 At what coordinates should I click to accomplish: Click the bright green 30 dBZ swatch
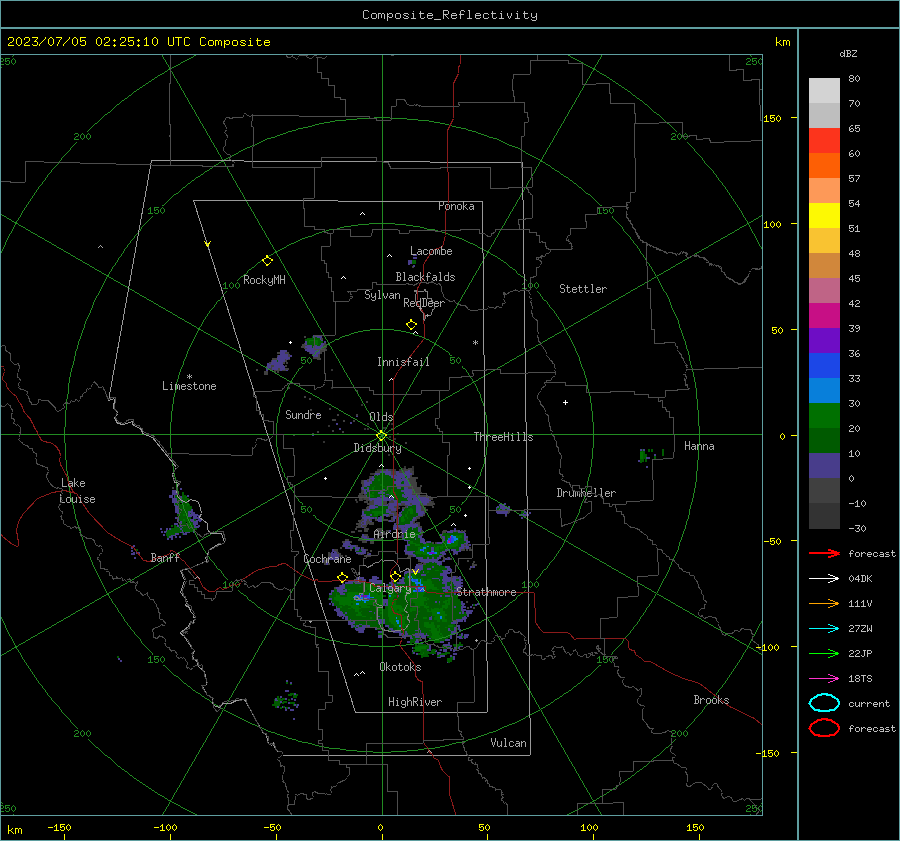[824, 415]
